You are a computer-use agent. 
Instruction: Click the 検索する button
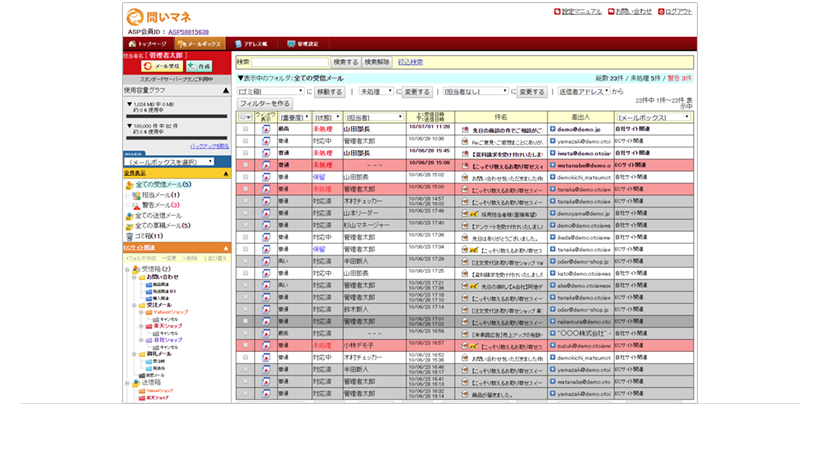click(x=346, y=62)
